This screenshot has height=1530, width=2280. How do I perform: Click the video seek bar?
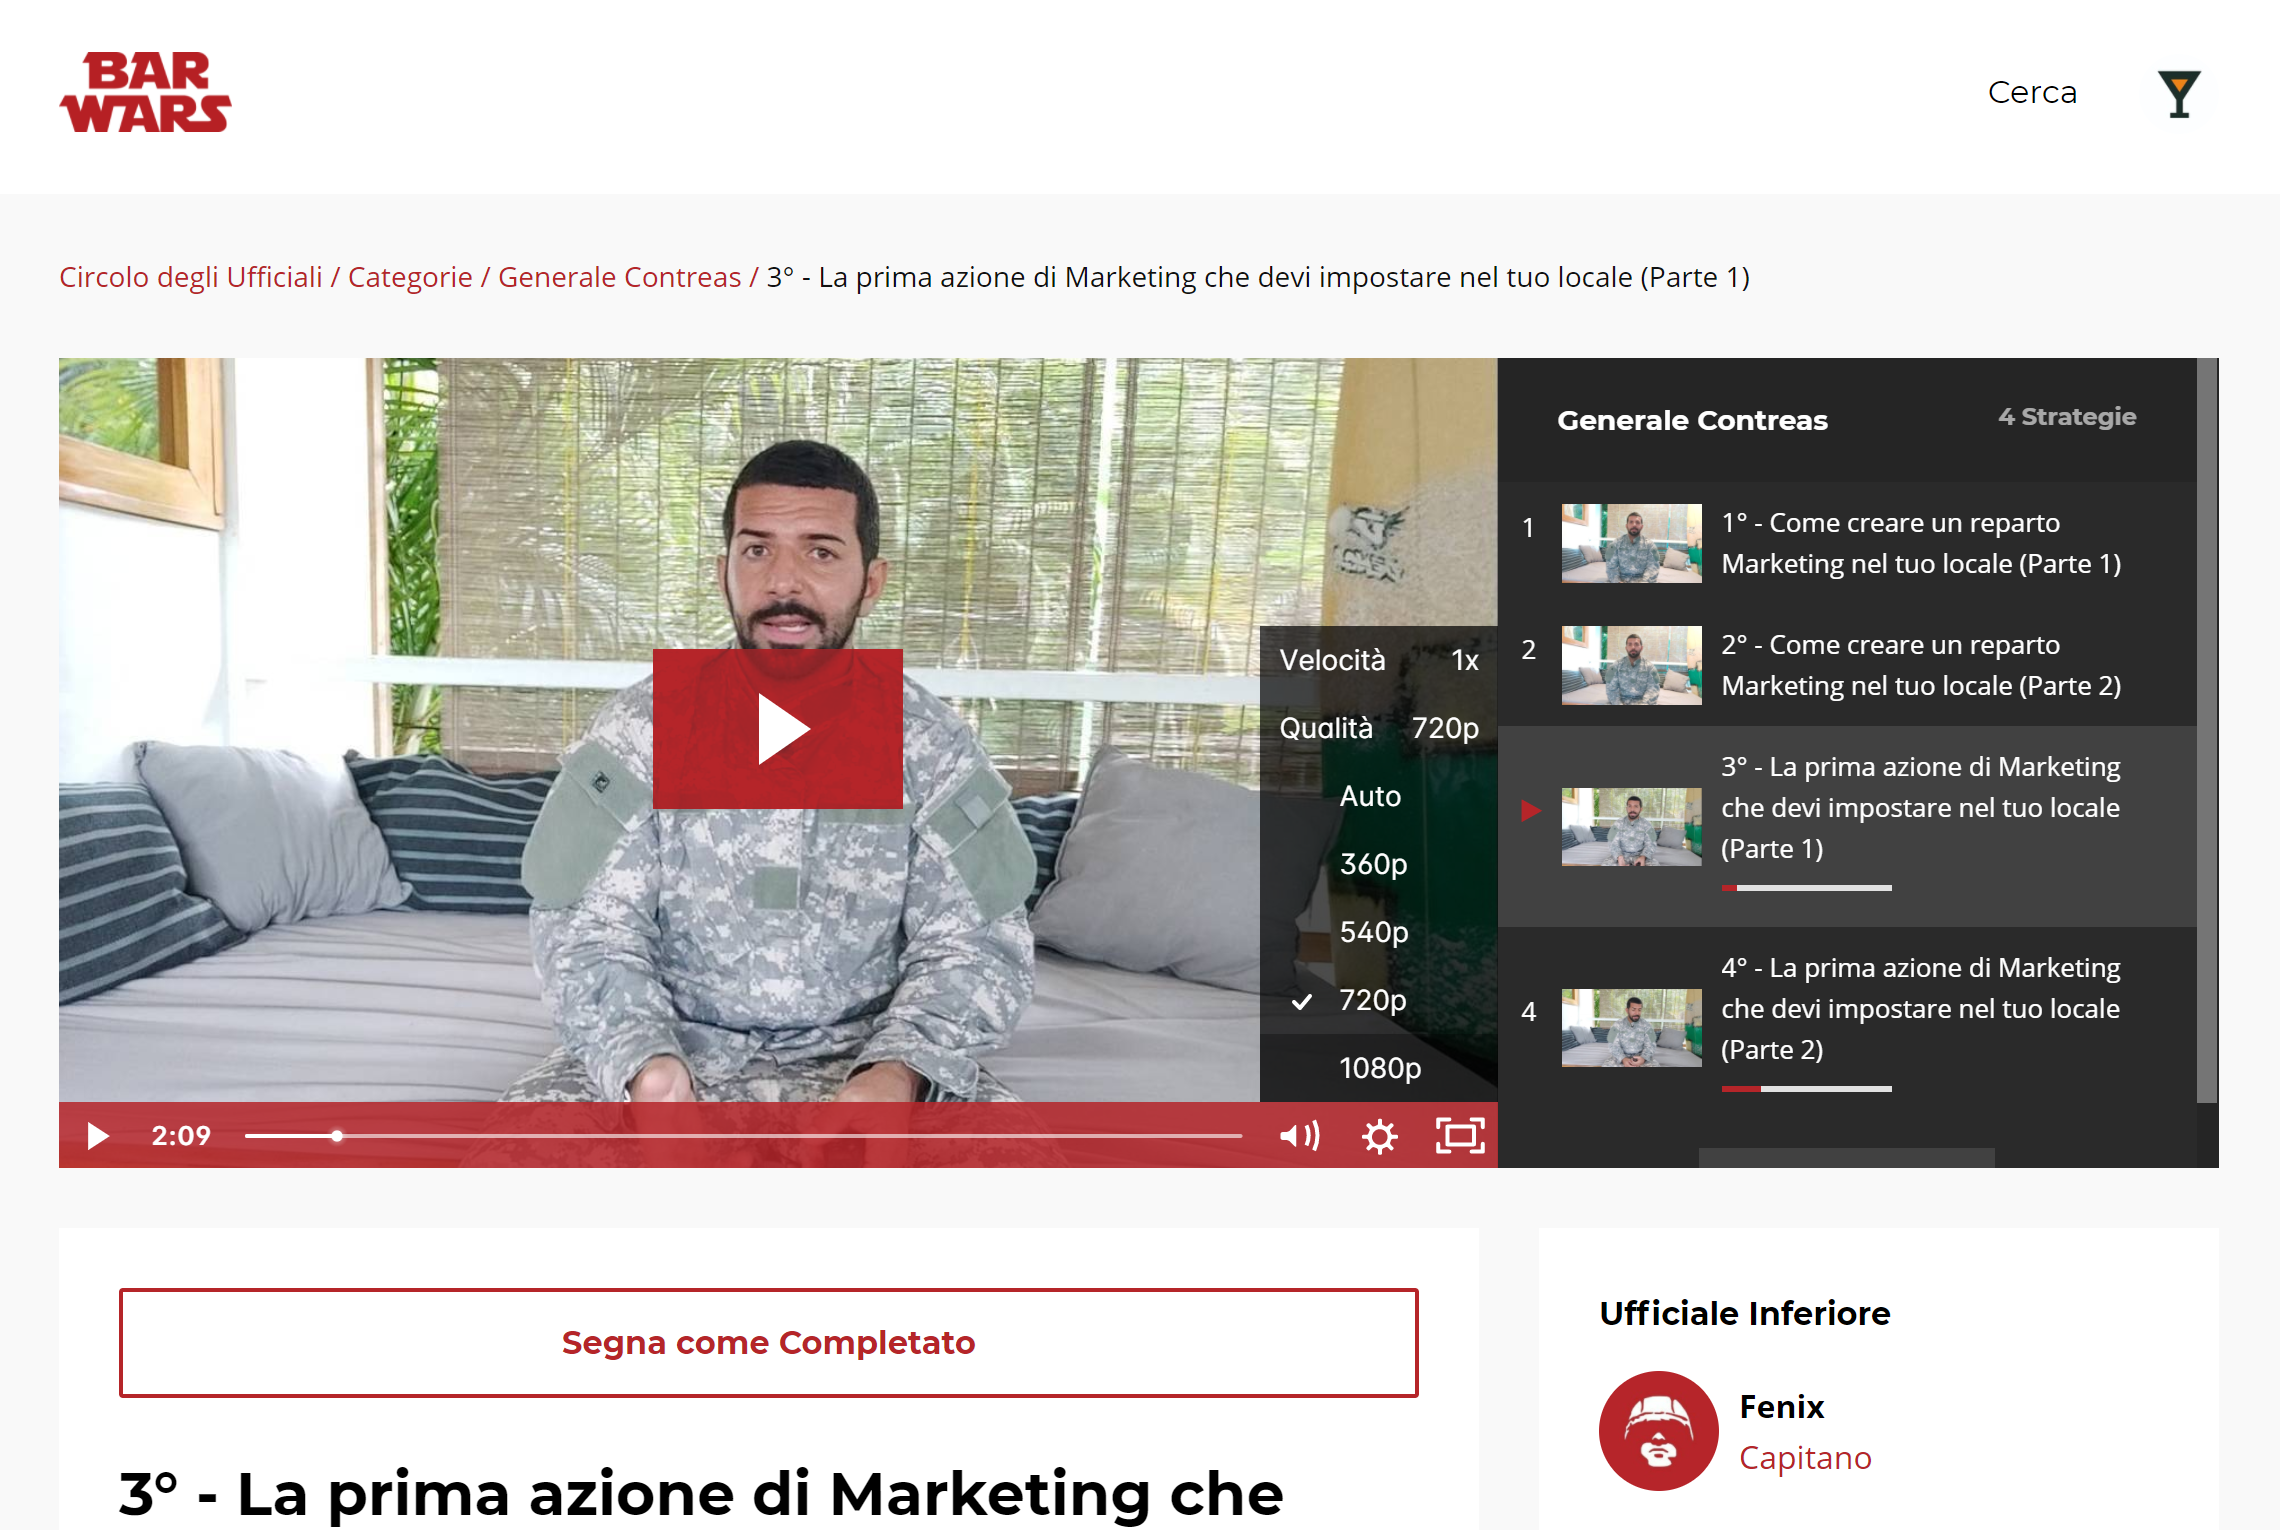point(743,1136)
